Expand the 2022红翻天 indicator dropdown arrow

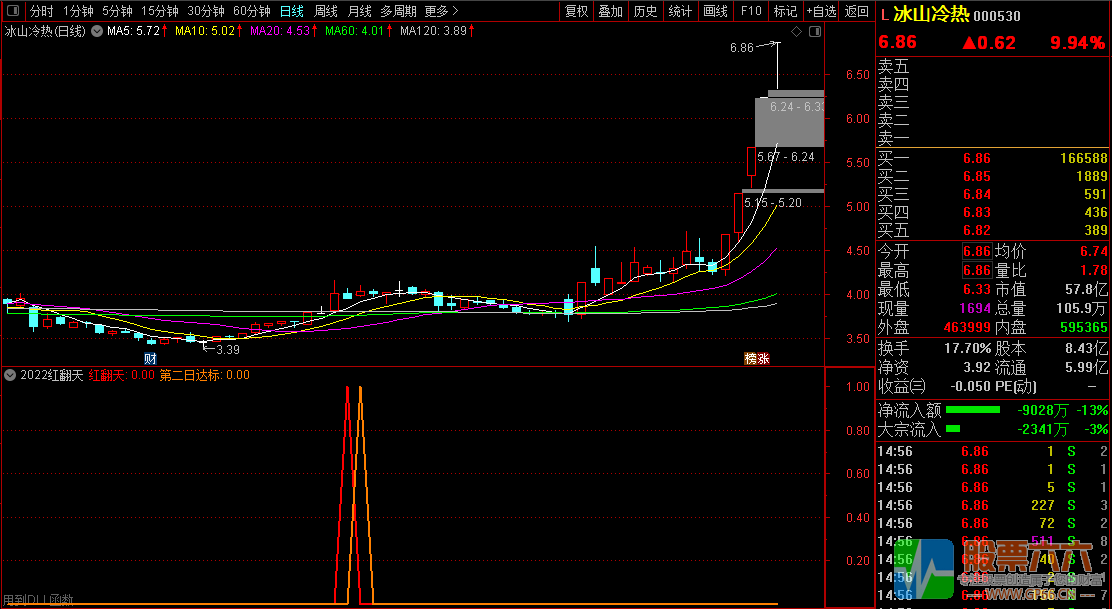tap(10, 375)
